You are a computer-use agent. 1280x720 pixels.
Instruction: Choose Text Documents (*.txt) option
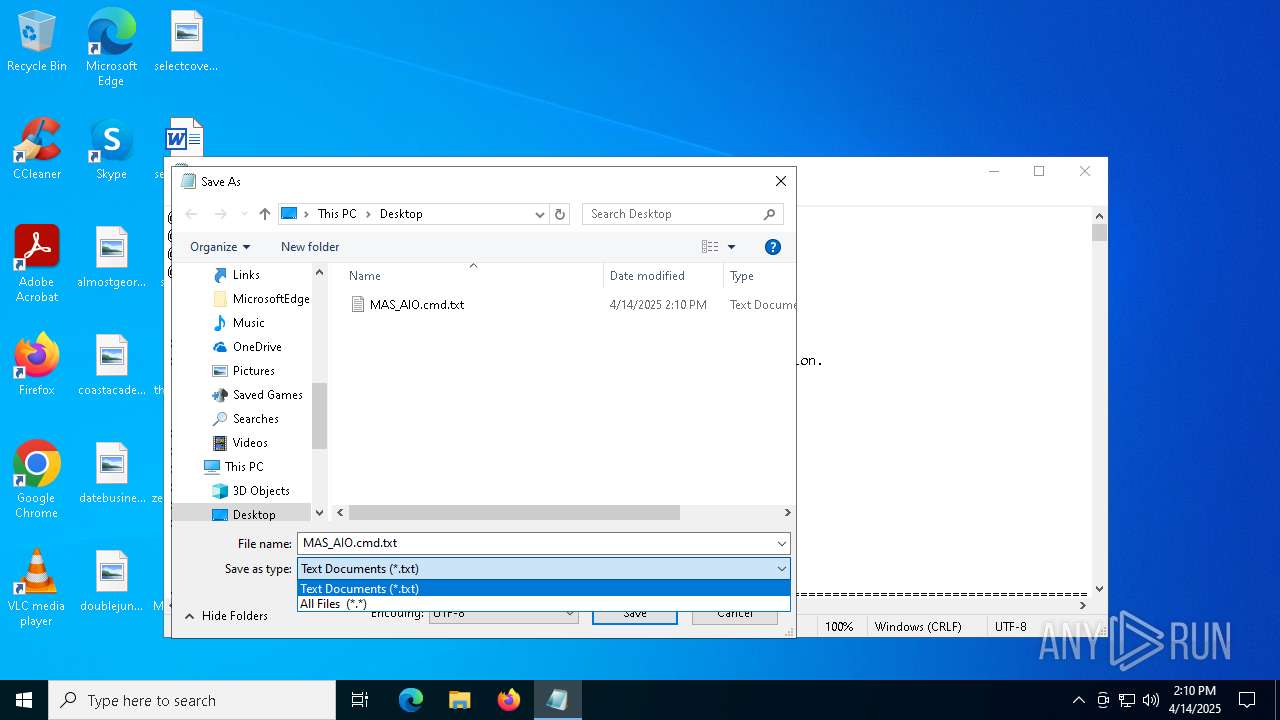[x=544, y=589]
